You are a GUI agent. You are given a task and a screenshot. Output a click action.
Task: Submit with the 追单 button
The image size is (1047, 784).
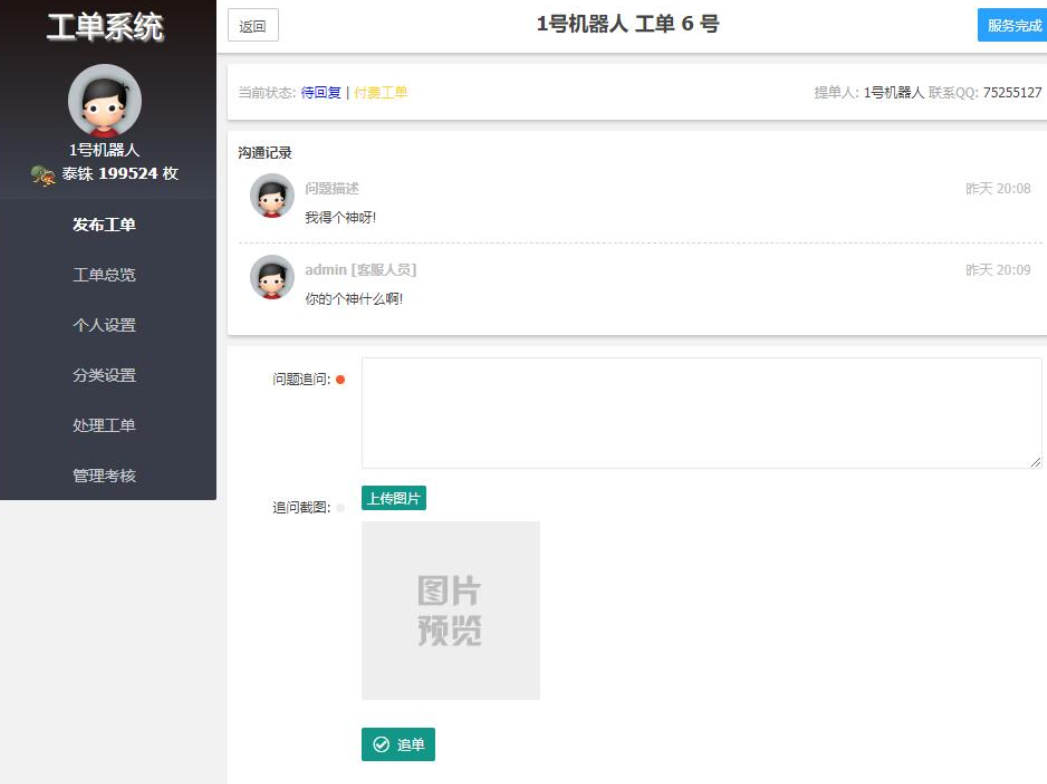pos(398,745)
